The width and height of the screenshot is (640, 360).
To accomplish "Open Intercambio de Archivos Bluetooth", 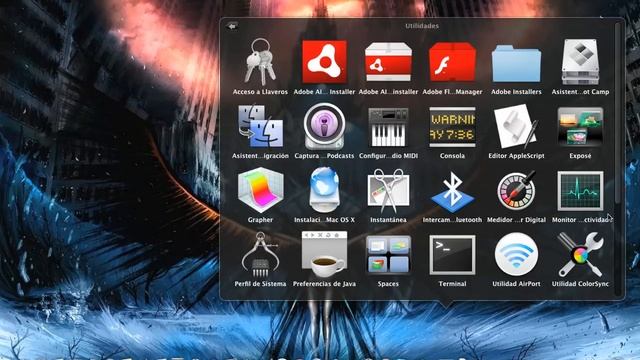I will point(452,192).
